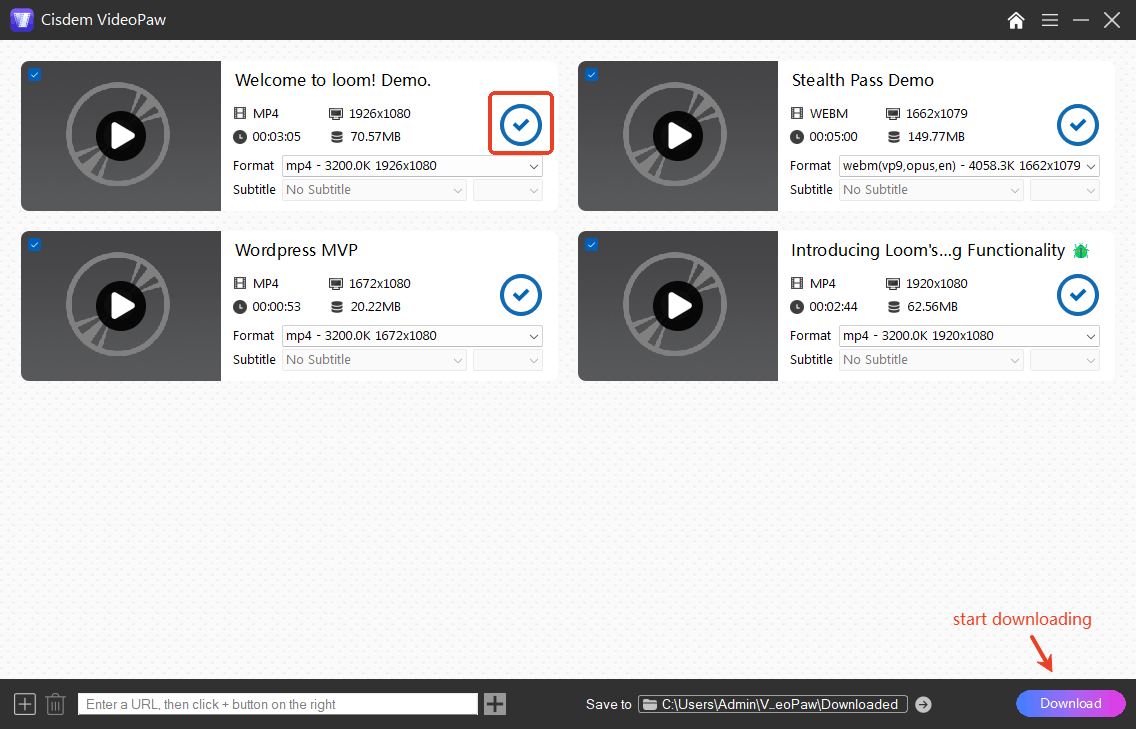Play the Stealth Pass Demo thumbnail
The image size is (1136, 729).
[678, 136]
